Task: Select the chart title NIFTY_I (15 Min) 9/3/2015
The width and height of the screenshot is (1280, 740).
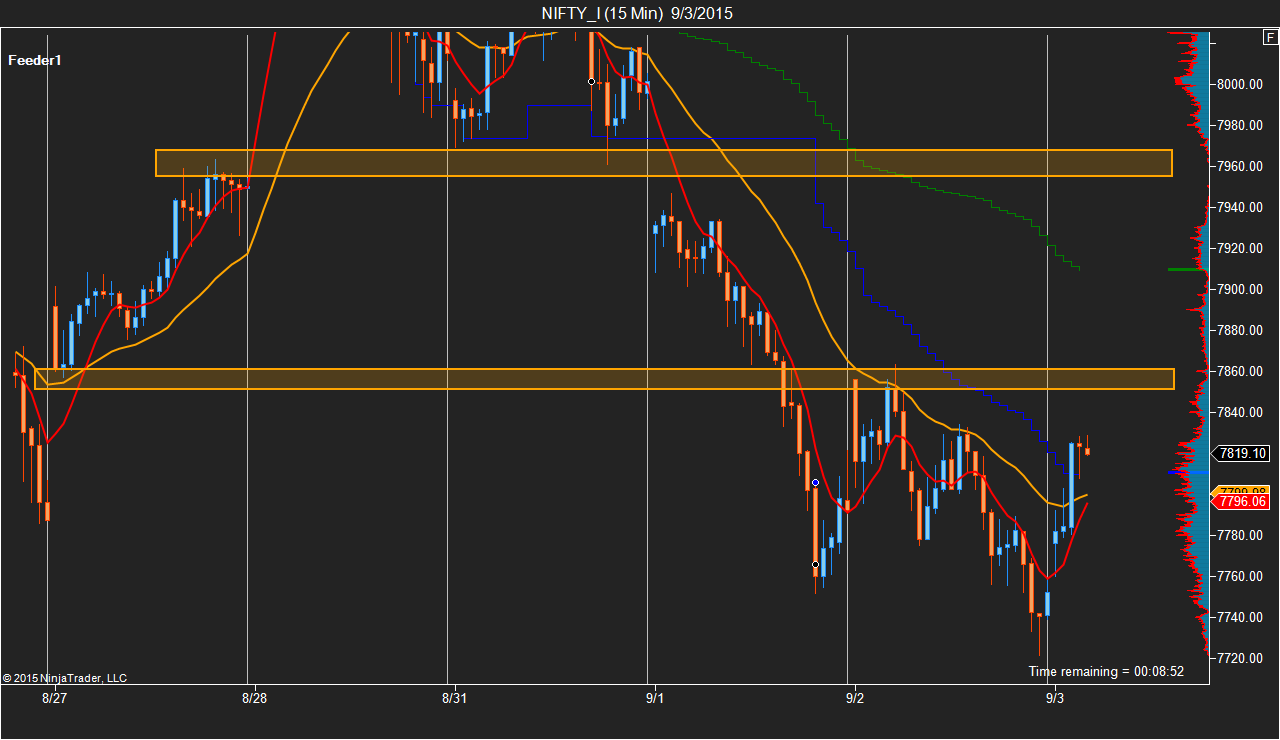Action: pyautogui.click(x=637, y=13)
